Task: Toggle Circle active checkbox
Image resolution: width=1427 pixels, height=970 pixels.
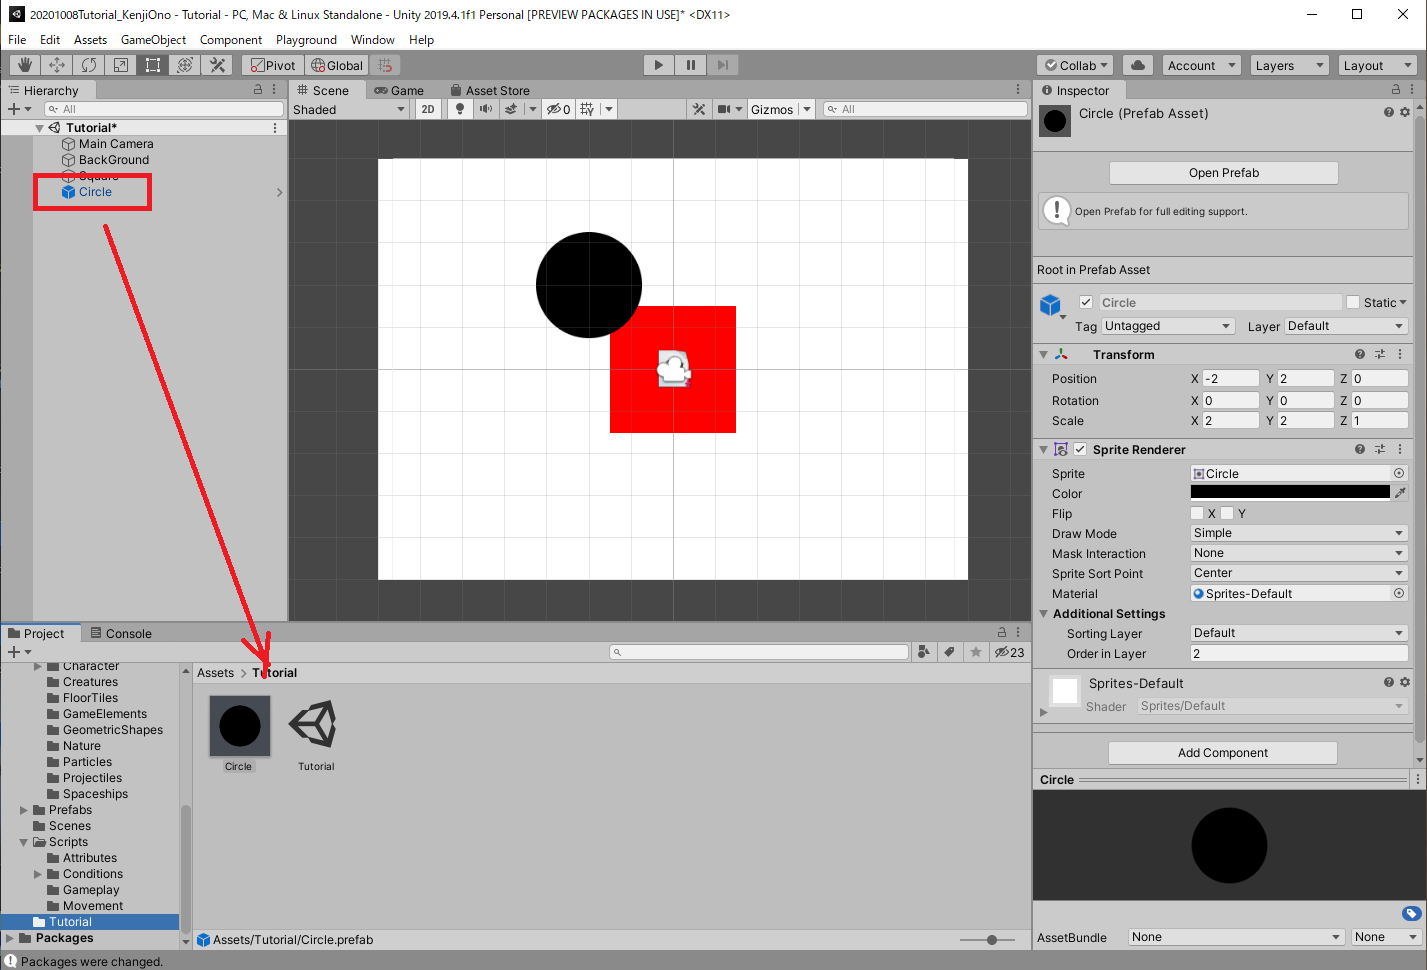Action: pos(1086,302)
